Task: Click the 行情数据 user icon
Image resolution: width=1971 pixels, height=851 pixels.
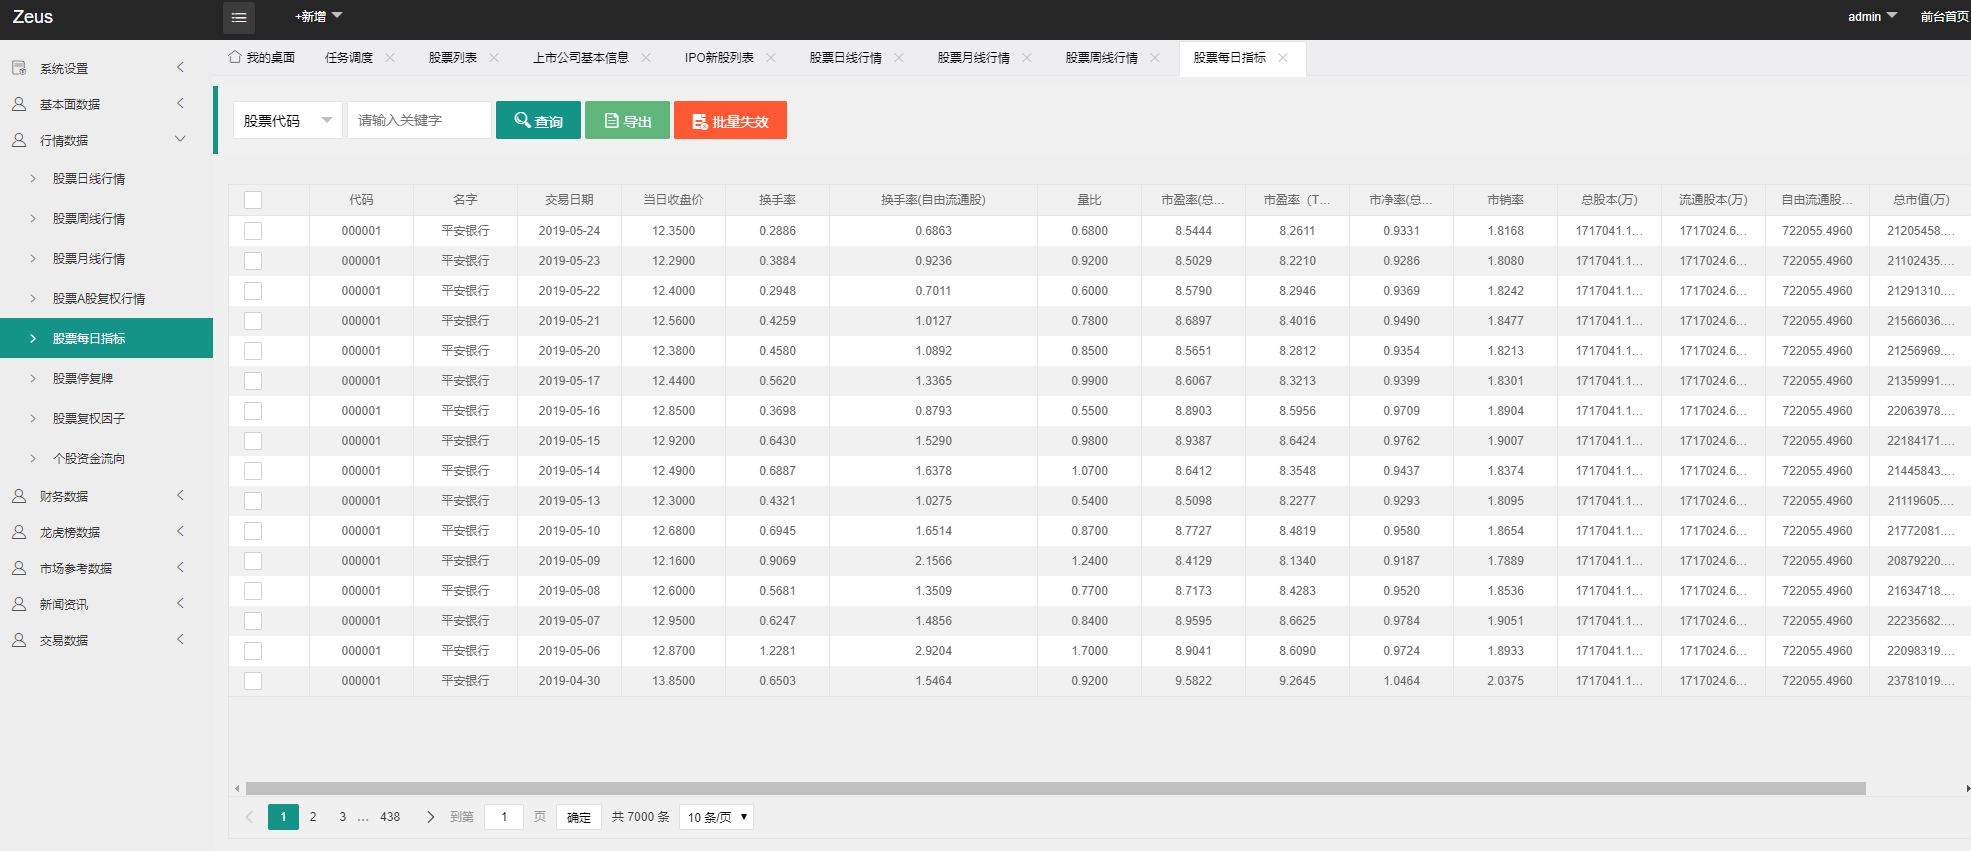Action: [19, 140]
